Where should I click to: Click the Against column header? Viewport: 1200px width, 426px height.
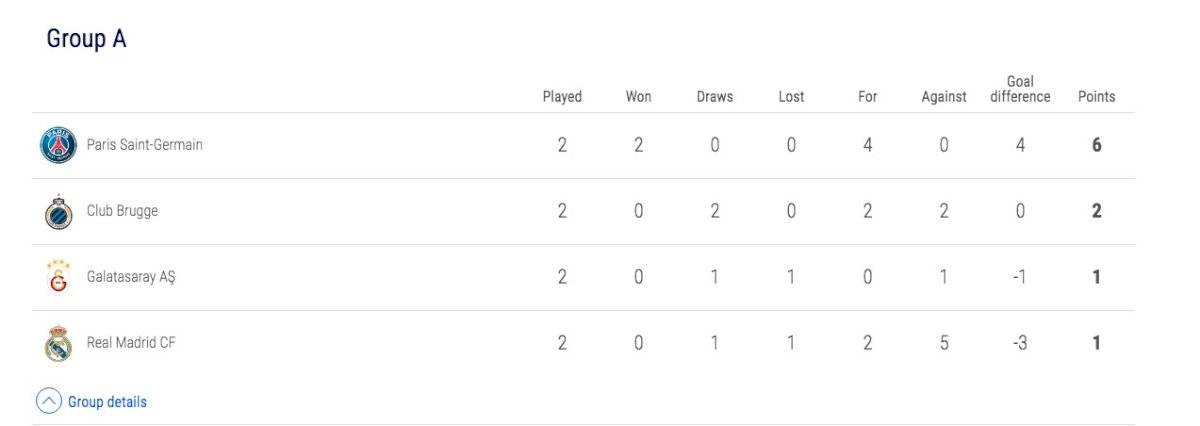(x=944, y=97)
